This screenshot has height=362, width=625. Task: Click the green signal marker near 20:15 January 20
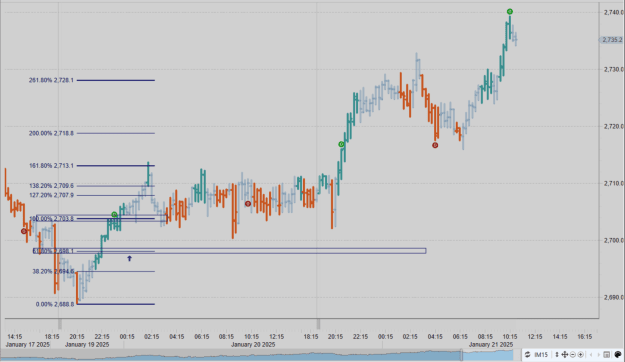(341, 144)
